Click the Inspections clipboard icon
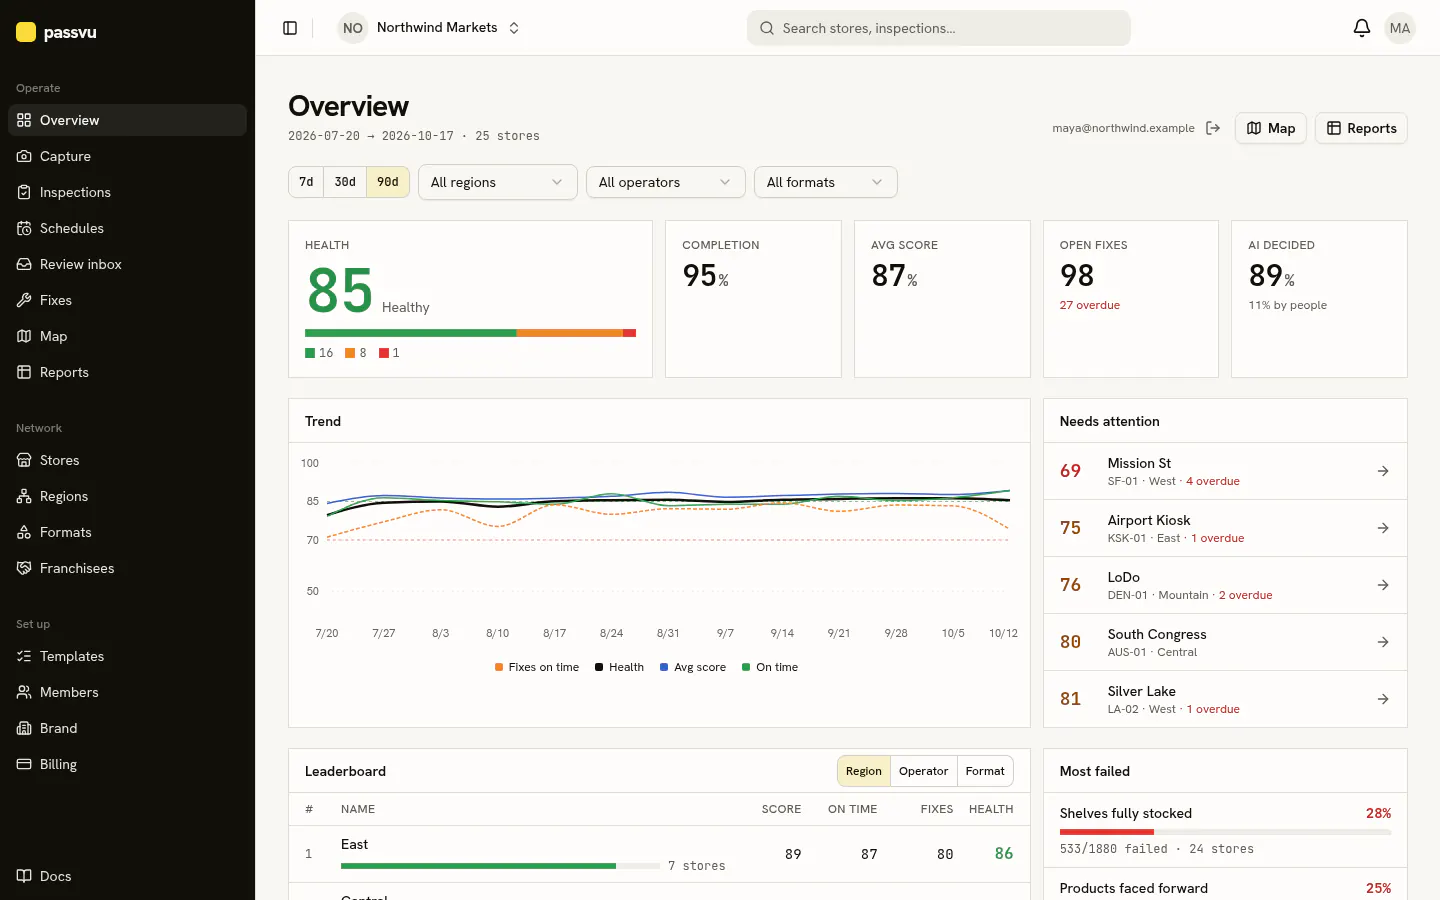 24,192
